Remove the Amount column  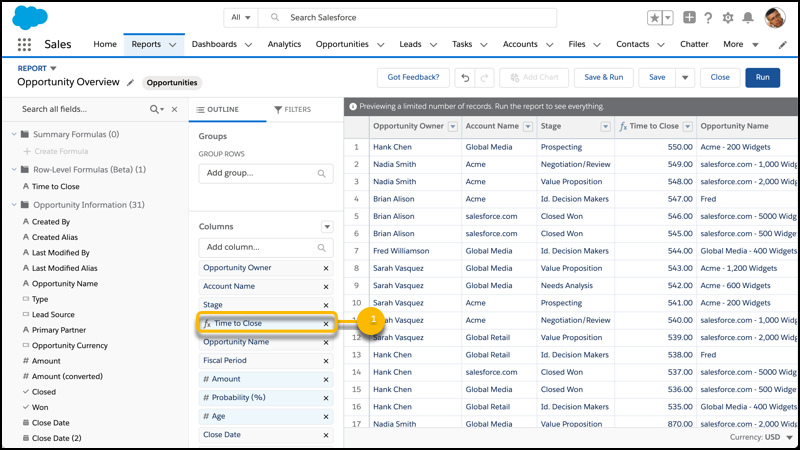pyautogui.click(x=326, y=380)
